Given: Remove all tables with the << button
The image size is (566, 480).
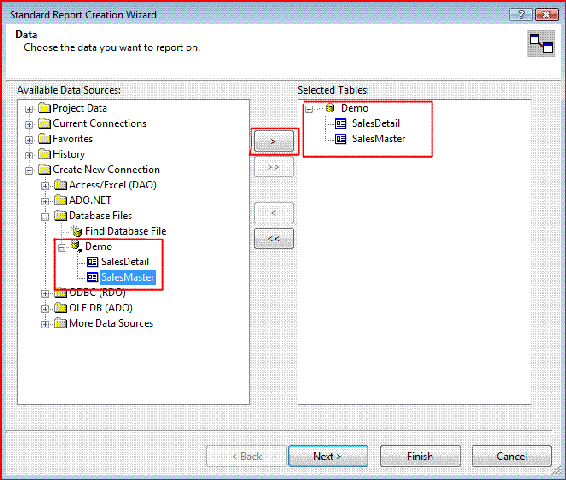Looking at the screenshot, I should pos(274,239).
